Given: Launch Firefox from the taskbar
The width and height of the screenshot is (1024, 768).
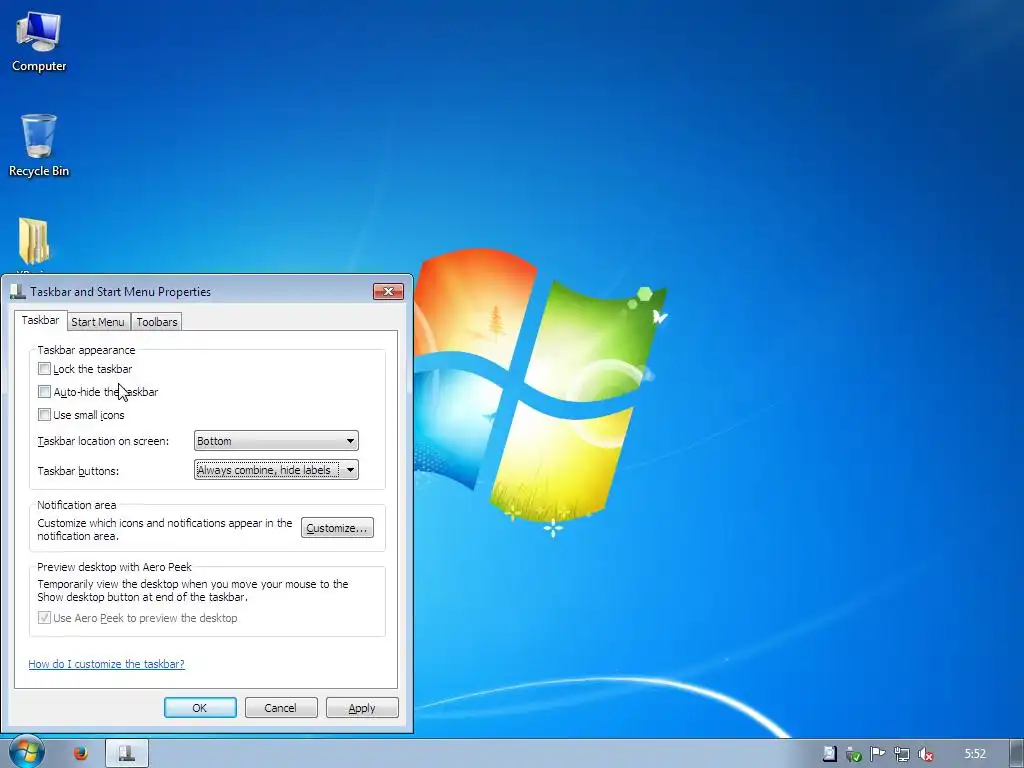Looking at the screenshot, I should 80,754.
